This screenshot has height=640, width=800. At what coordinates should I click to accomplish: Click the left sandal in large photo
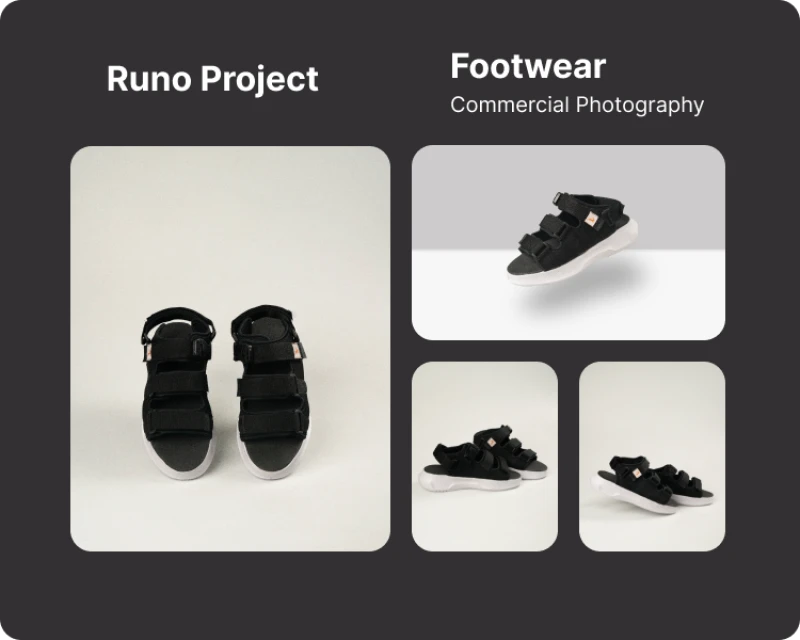coord(177,393)
